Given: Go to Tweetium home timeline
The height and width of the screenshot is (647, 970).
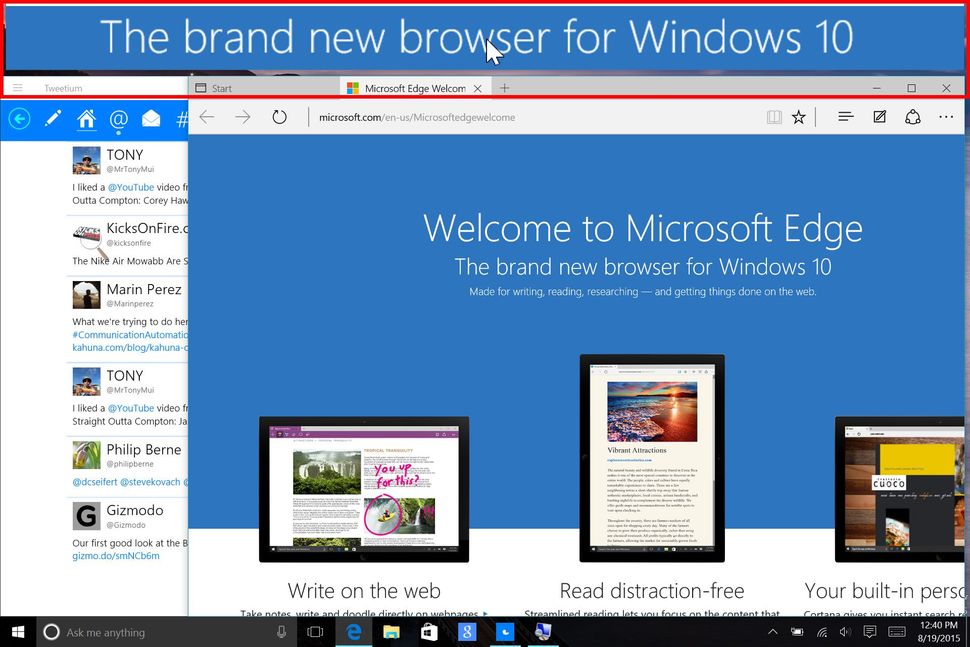Looking at the screenshot, I should [87, 117].
